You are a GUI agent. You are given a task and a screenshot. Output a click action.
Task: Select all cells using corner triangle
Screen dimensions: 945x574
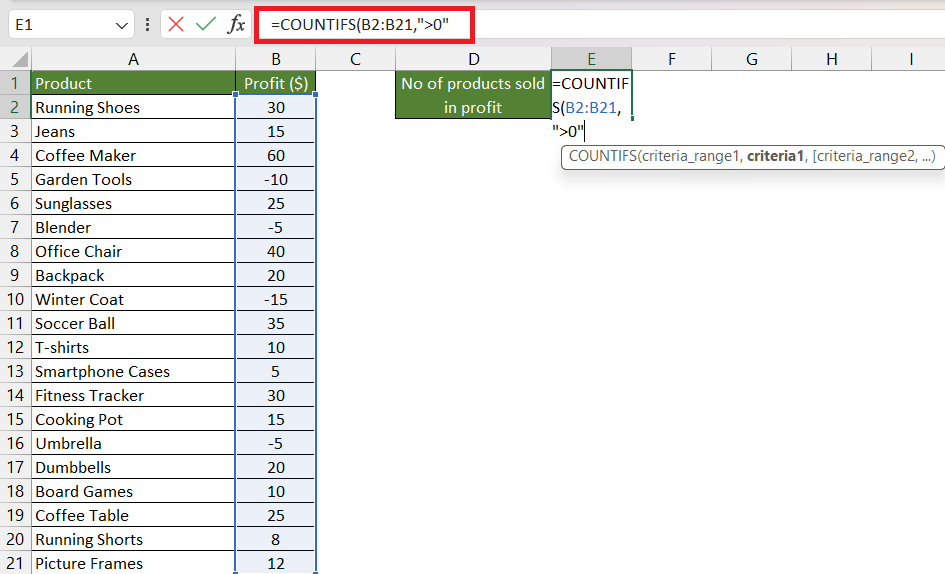tap(20, 59)
